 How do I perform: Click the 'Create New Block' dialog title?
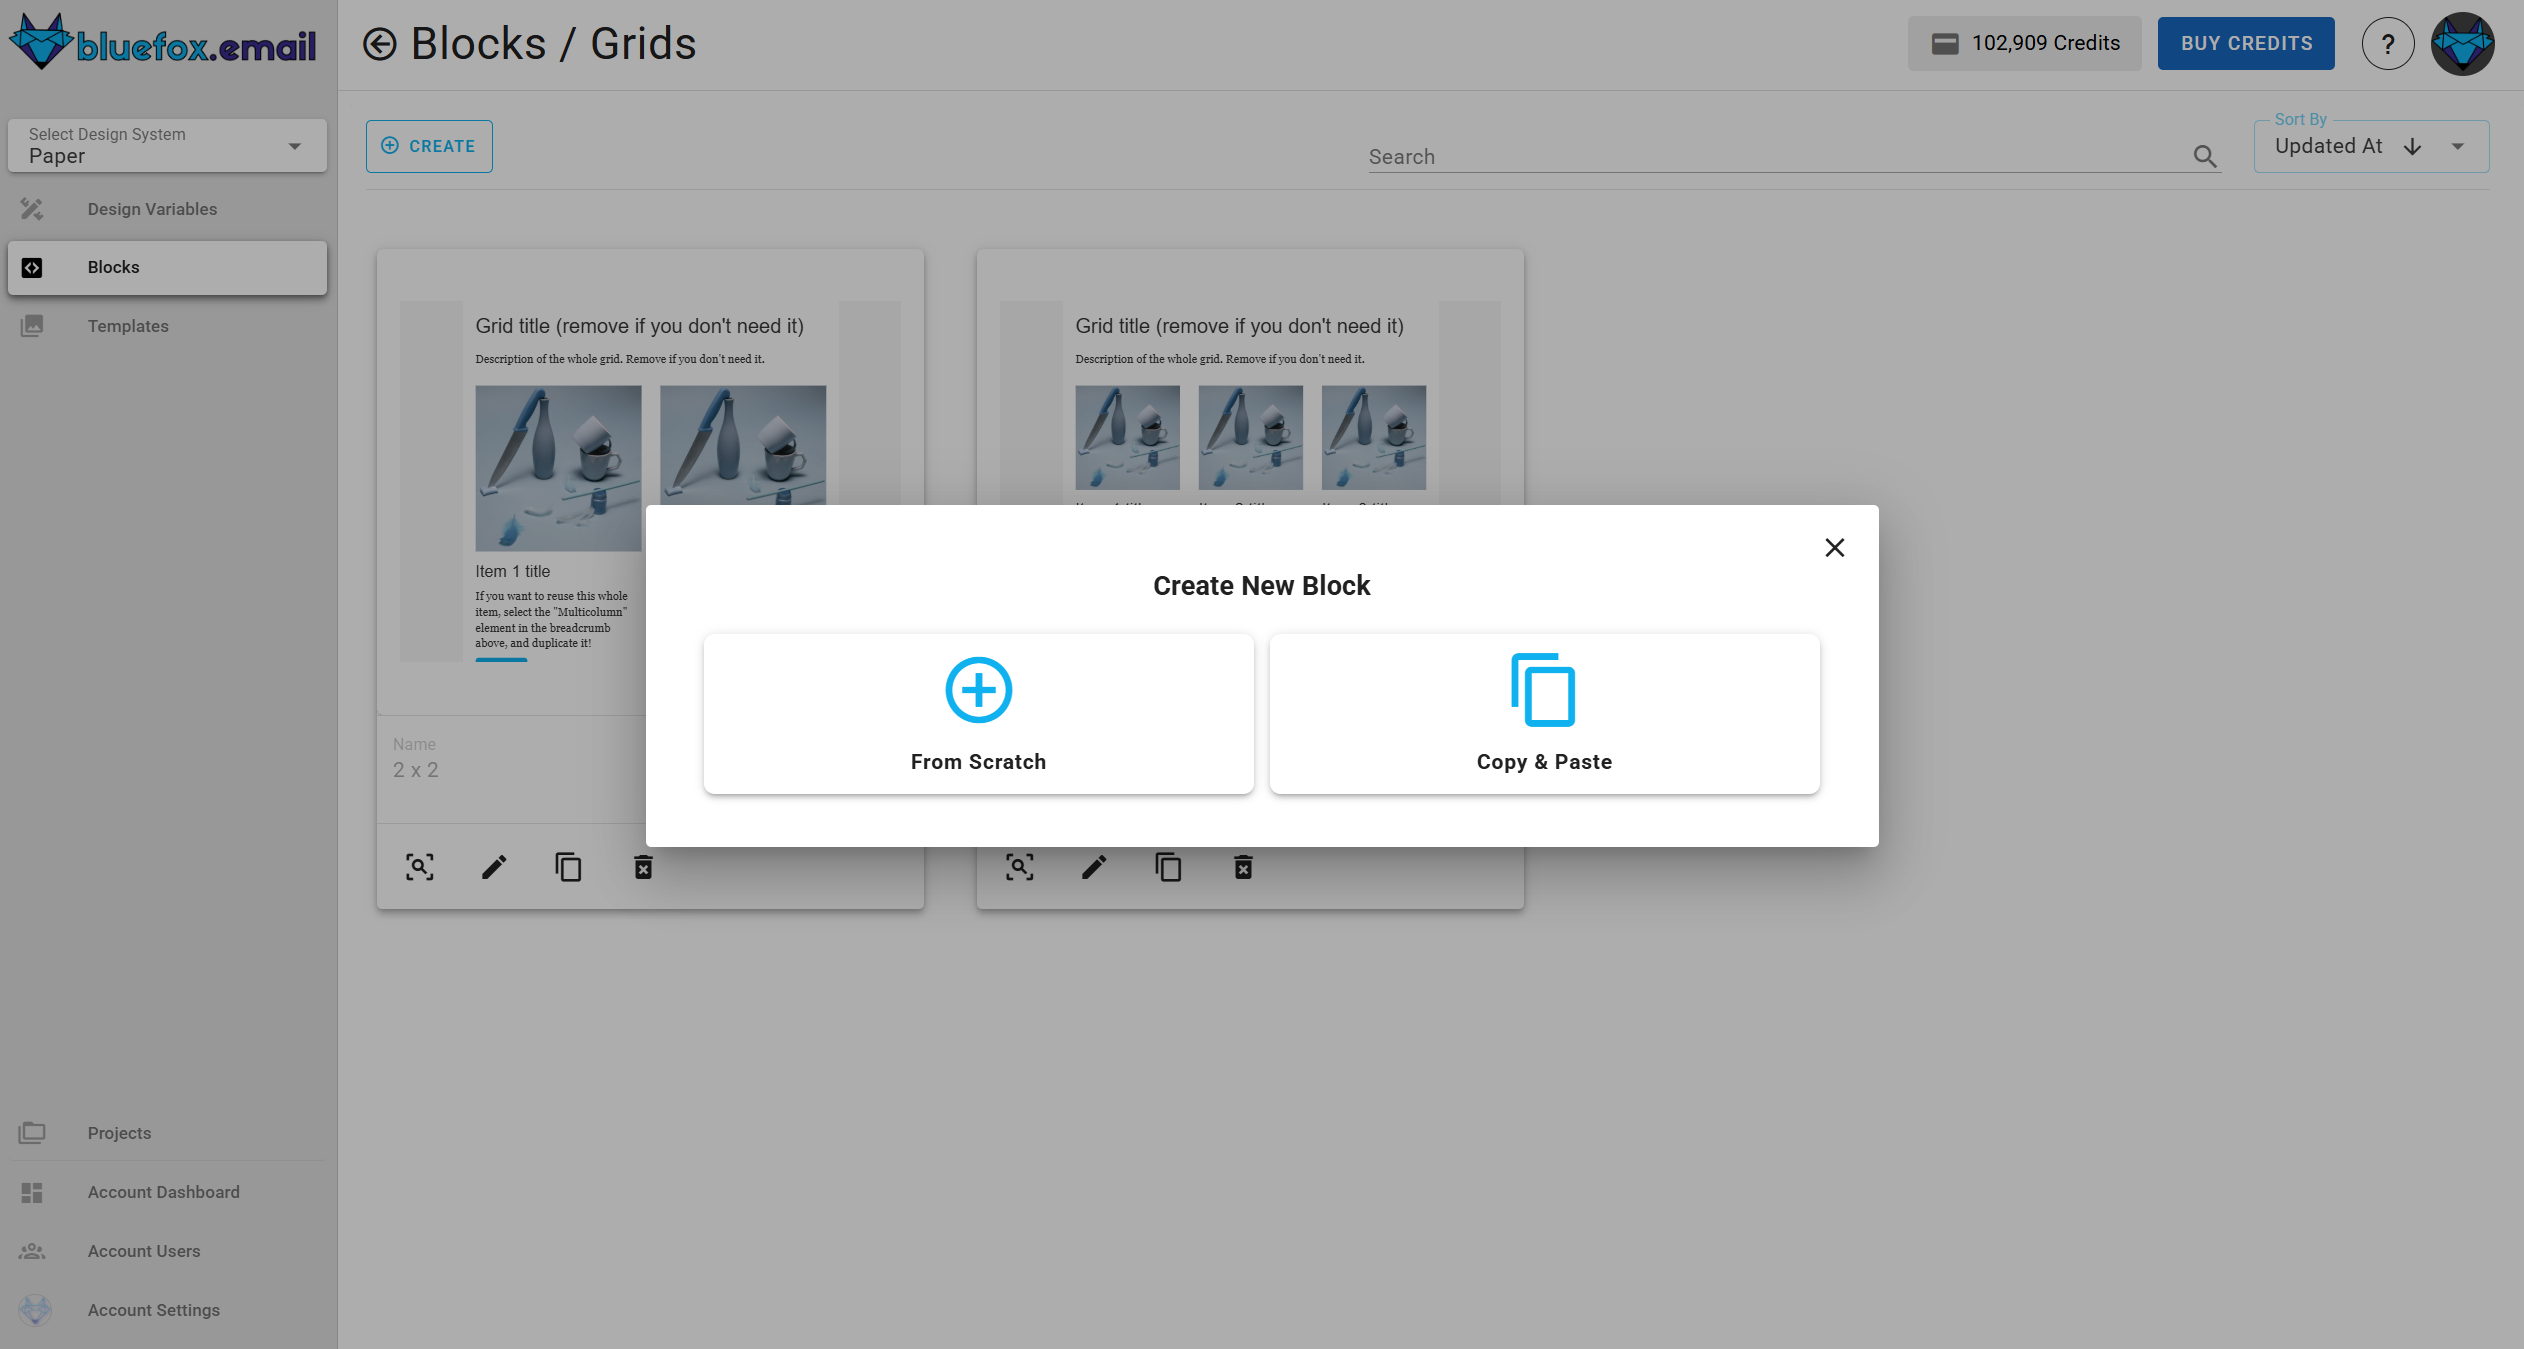point(1261,586)
